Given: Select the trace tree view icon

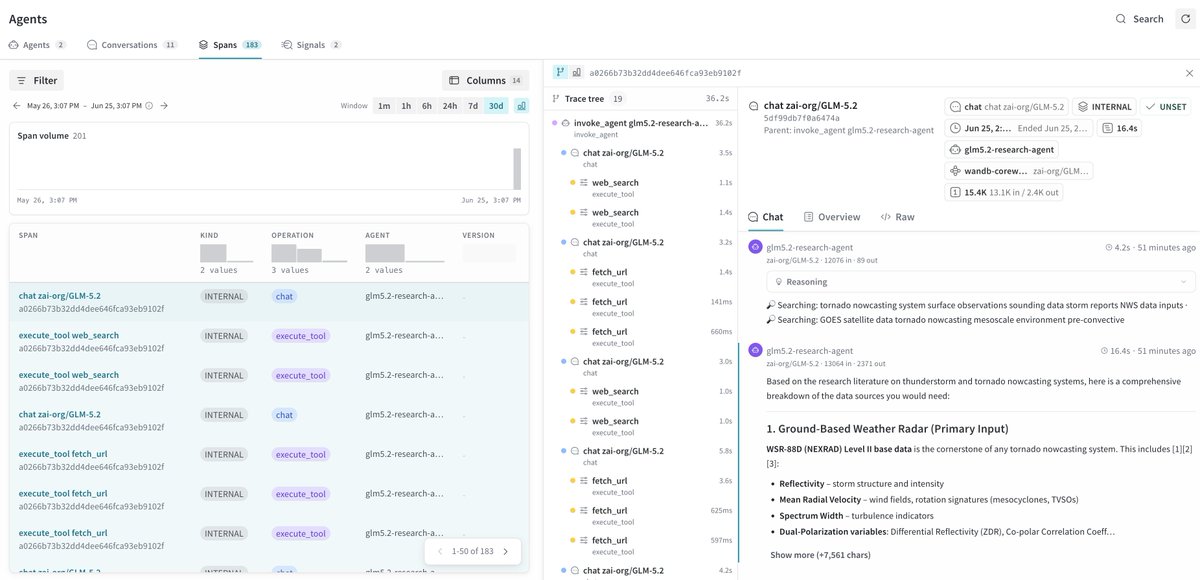Looking at the screenshot, I should coord(560,73).
